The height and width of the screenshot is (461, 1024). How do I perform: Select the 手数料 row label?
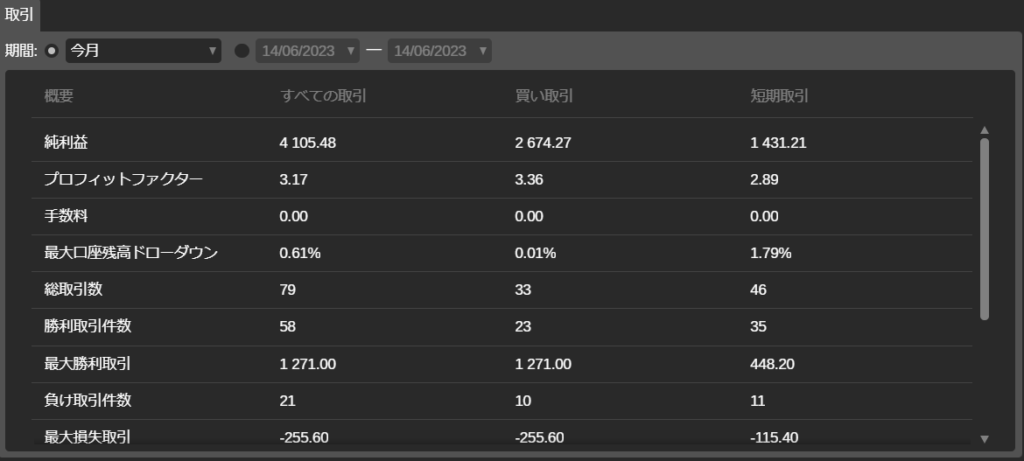[66, 216]
